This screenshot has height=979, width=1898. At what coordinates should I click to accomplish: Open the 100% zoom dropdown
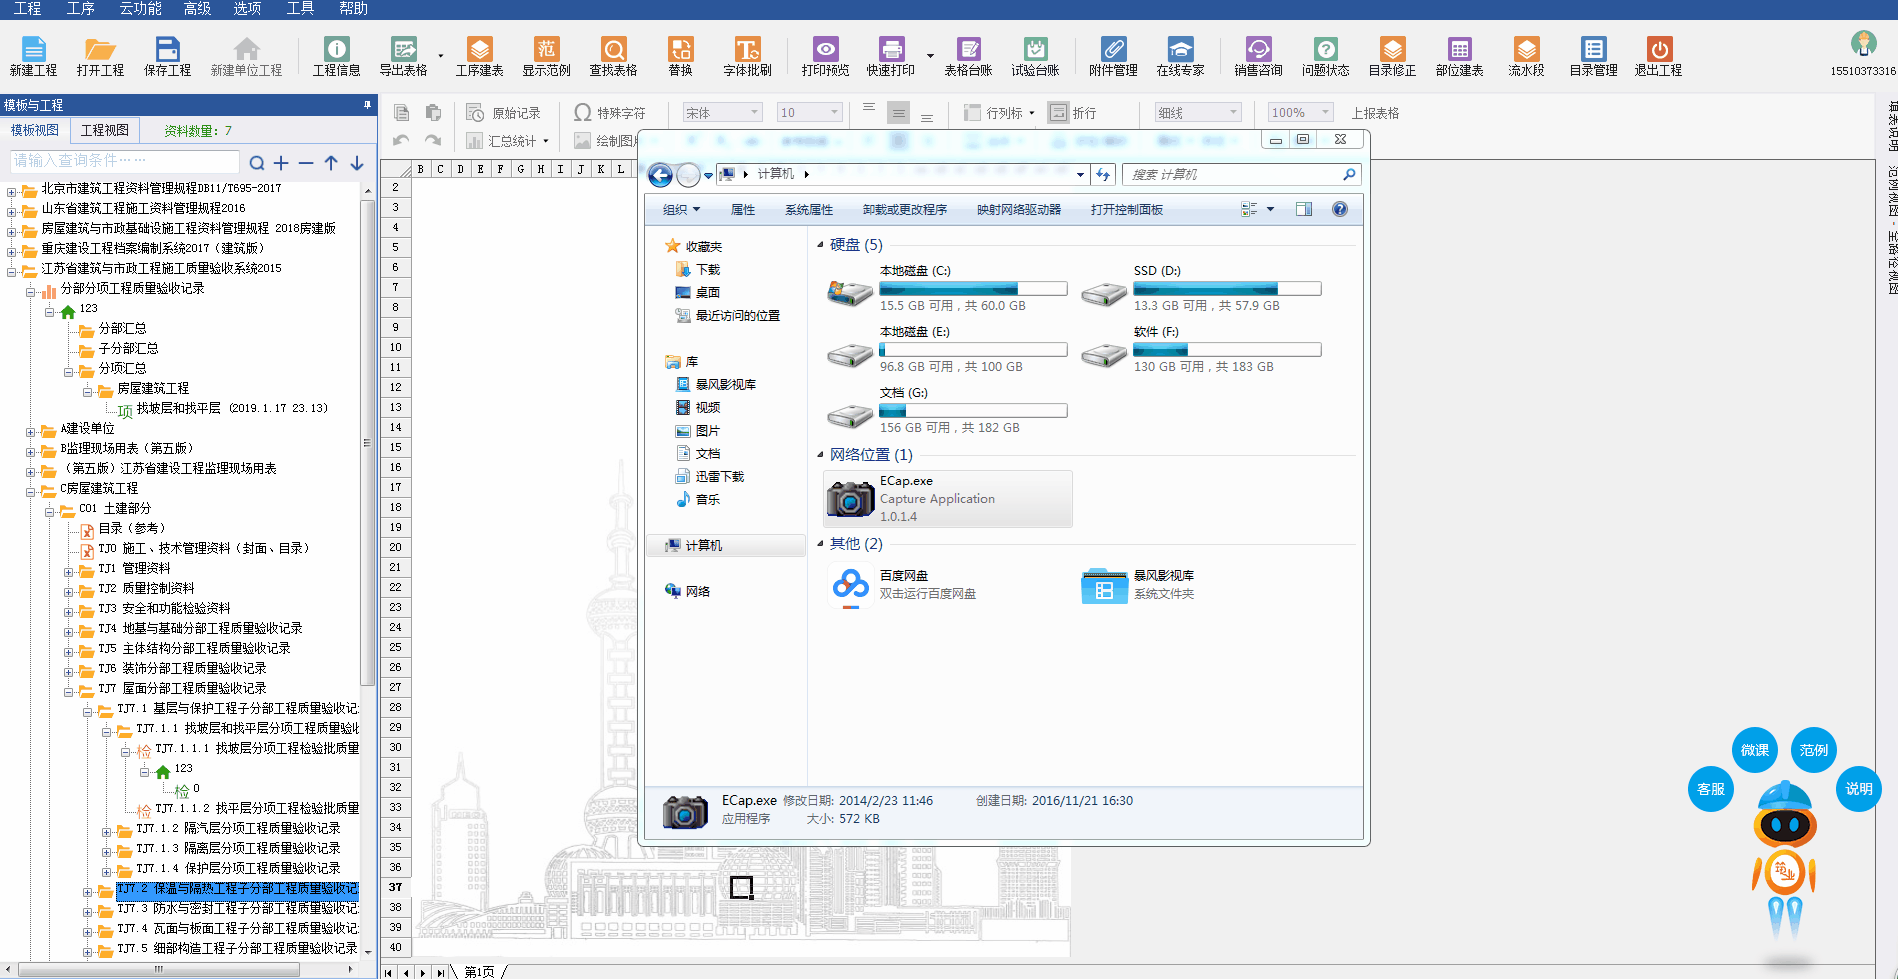click(x=1325, y=113)
